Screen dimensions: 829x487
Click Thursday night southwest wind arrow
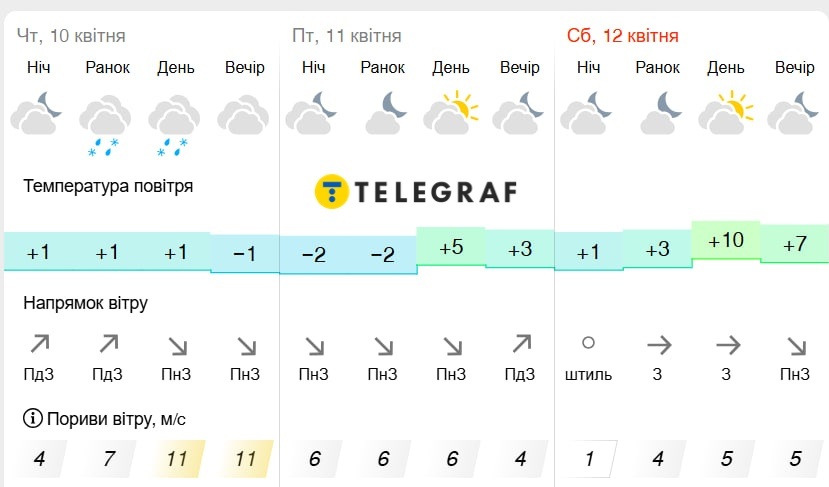click(40, 344)
